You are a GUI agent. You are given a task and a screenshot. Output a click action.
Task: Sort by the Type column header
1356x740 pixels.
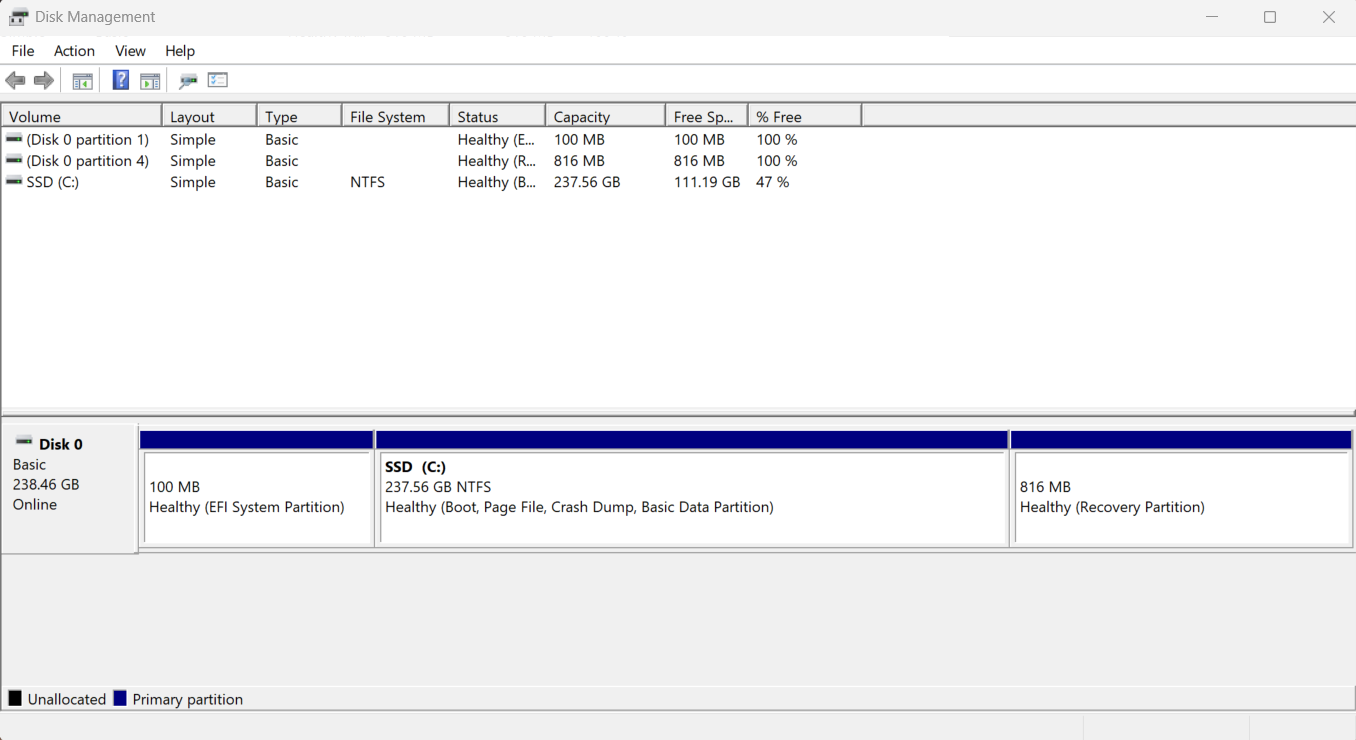point(299,116)
